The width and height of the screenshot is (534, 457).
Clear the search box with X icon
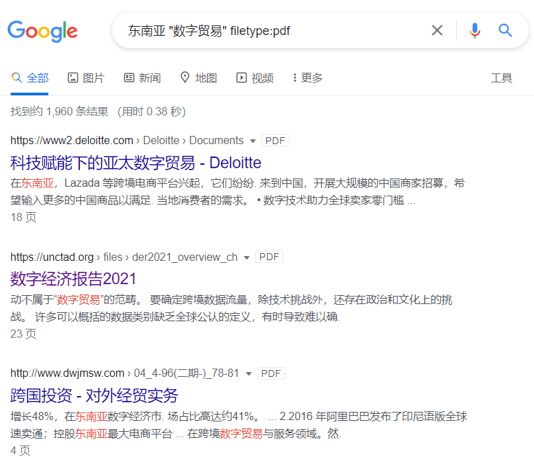[x=437, y=30]
